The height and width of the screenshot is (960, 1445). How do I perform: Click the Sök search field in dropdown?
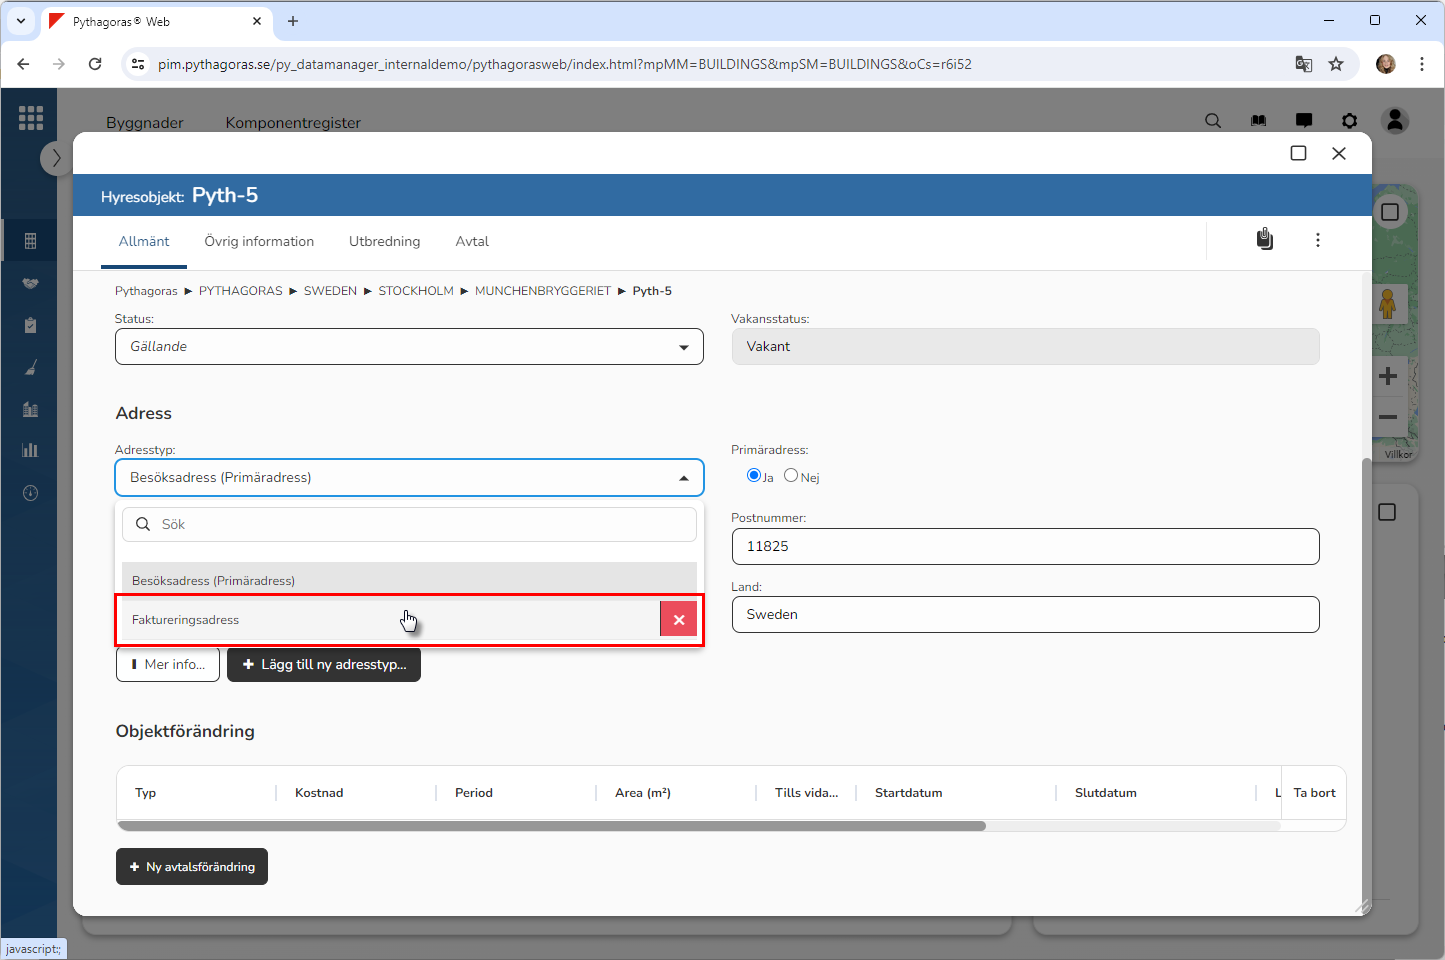pyautogui.click(x=420, y=525)
